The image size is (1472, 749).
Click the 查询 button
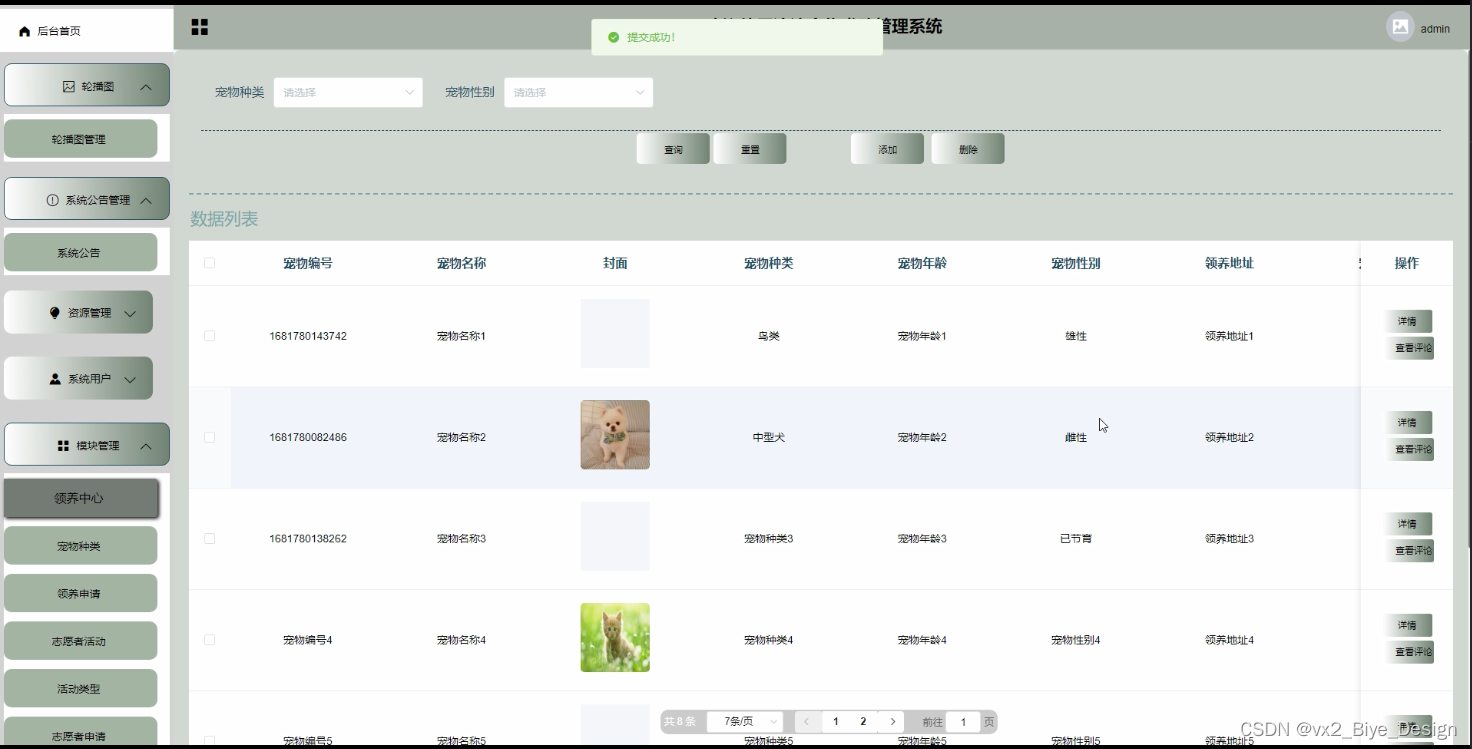click(673, 149)
